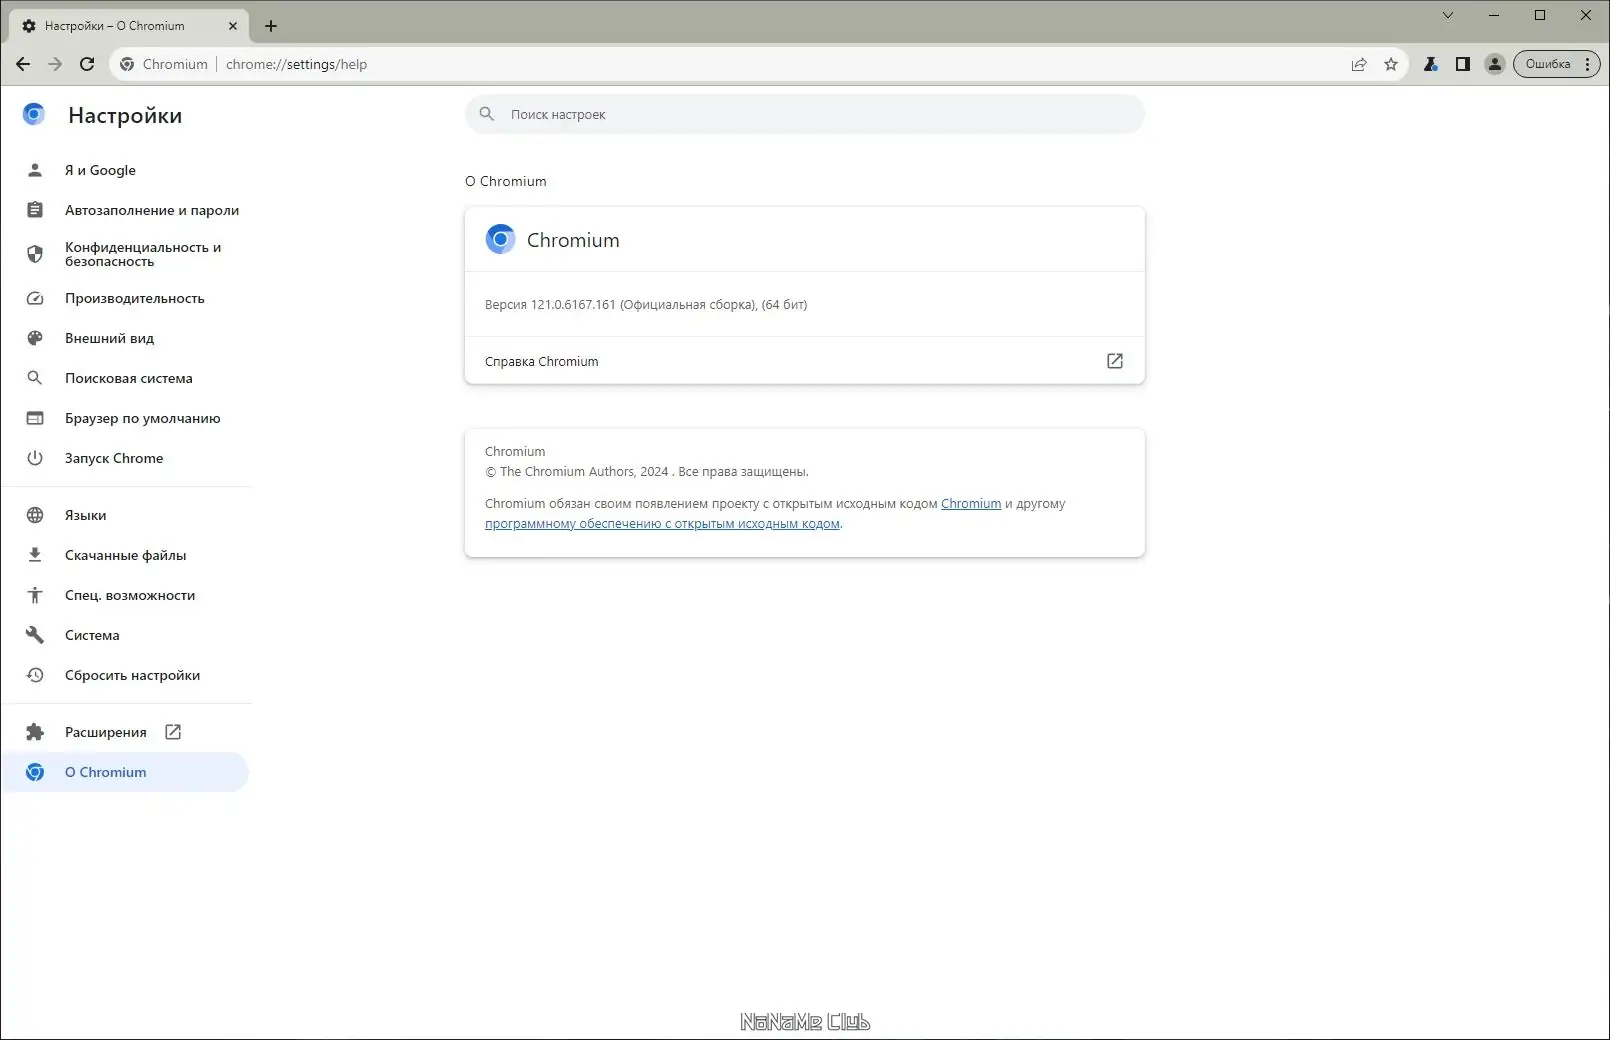Image resolution: width=1610 pixels, height=1040 pixels.
Task: Click the Запуск Chrome power icon
Action: [35, 458]
